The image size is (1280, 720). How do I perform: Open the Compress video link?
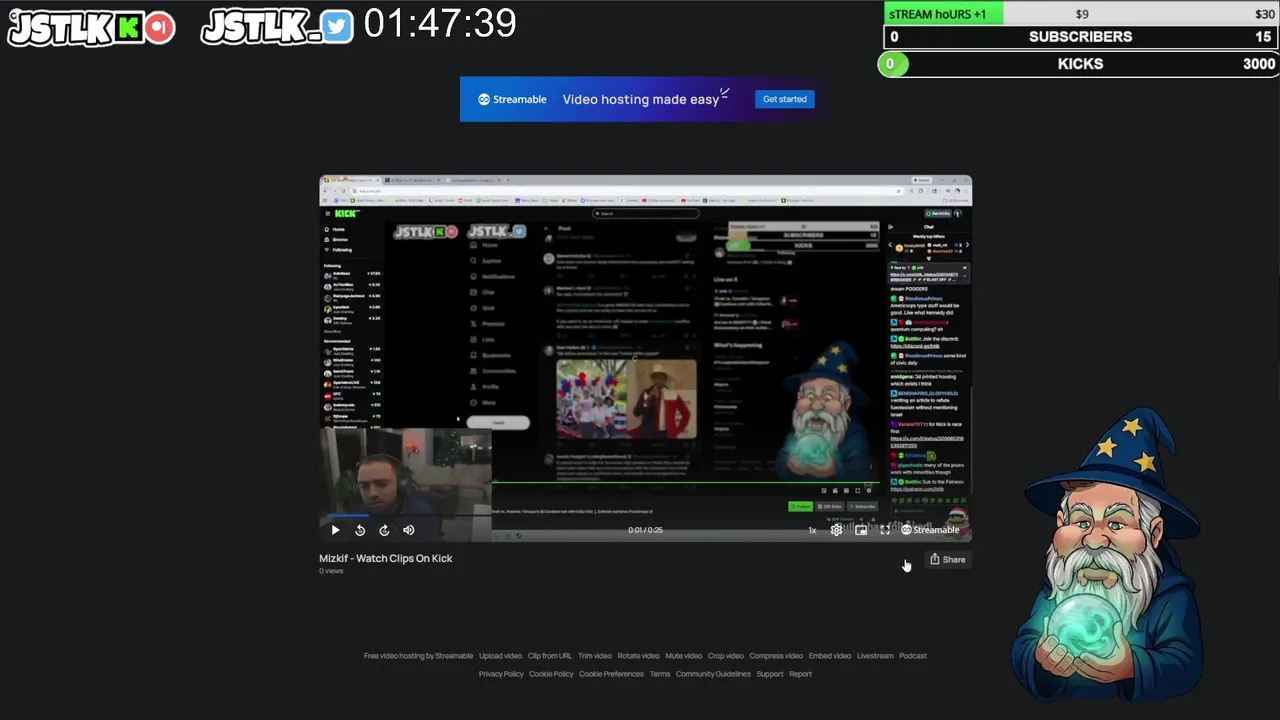[776, 656]
